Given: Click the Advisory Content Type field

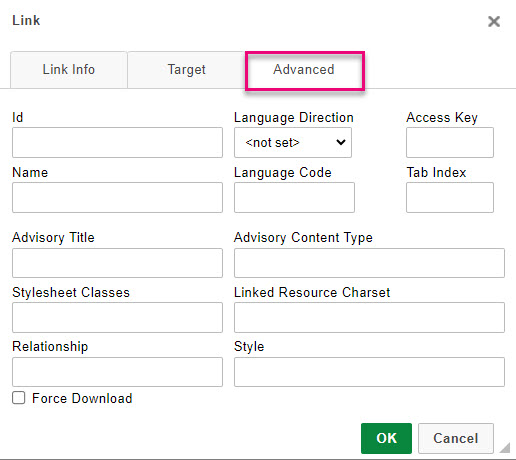Looking at the screenshot, I should [x=369, y=263].
